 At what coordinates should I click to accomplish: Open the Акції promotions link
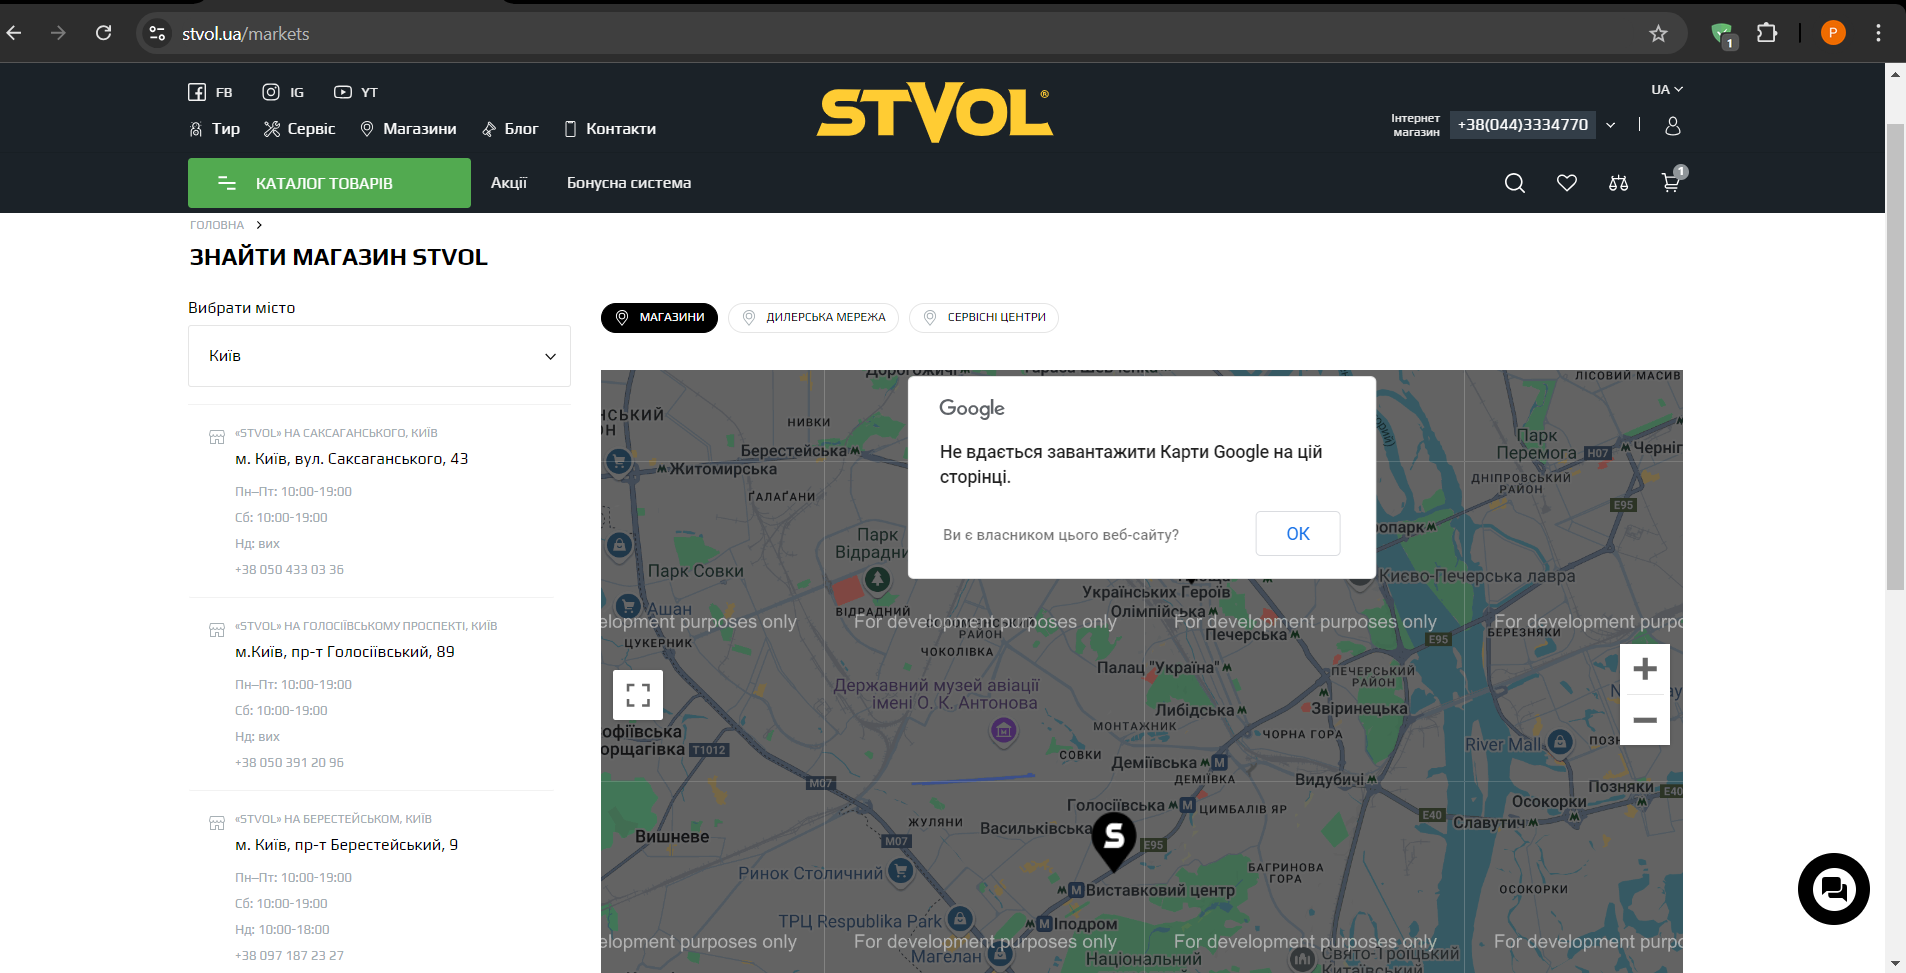[x=509, y=183]
